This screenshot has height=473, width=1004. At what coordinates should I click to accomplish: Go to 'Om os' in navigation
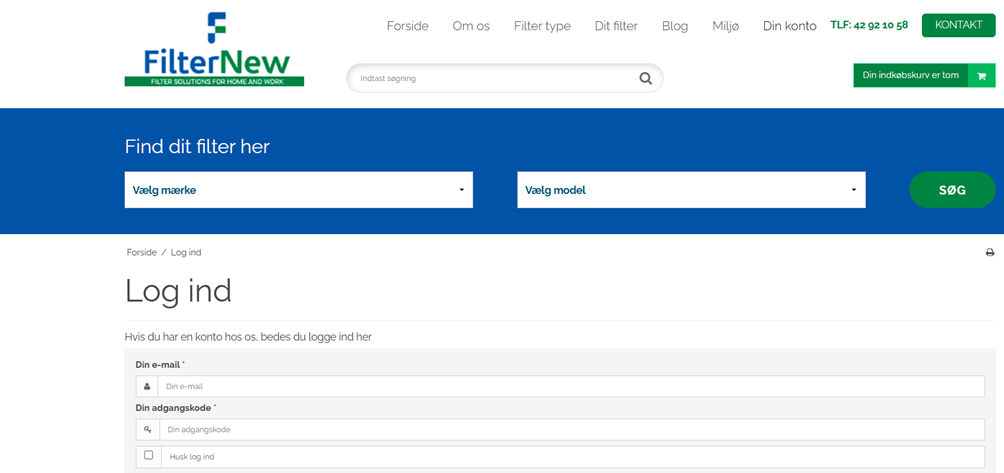coord(471,26)
